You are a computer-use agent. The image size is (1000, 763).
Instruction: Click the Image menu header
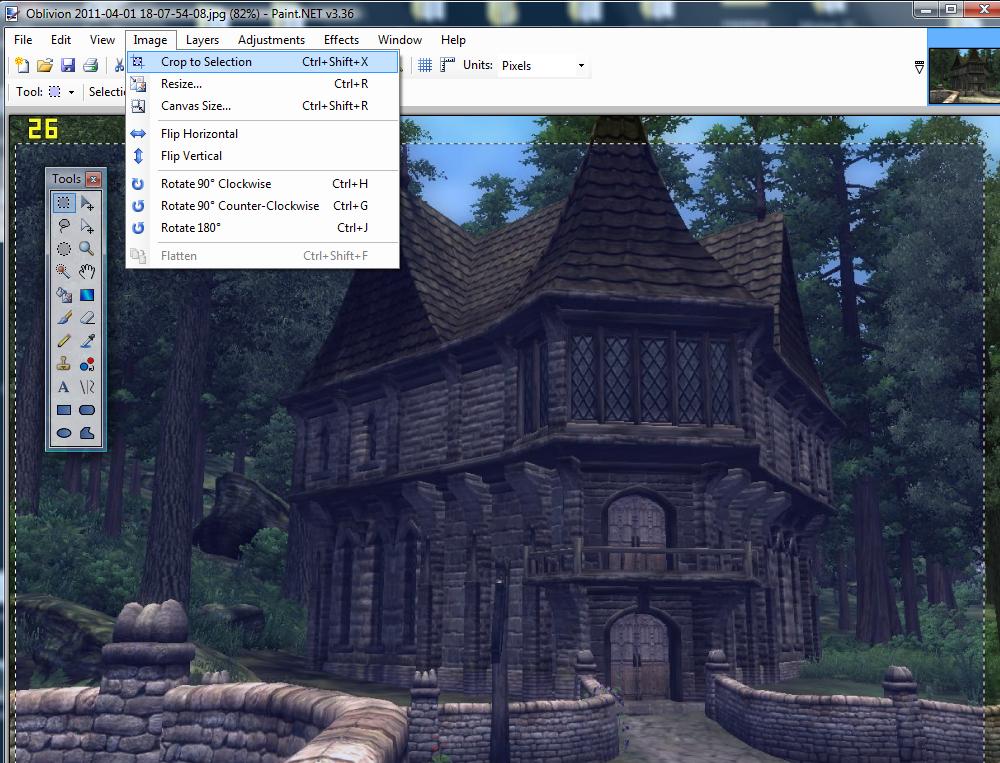click(x=151, y=40)
